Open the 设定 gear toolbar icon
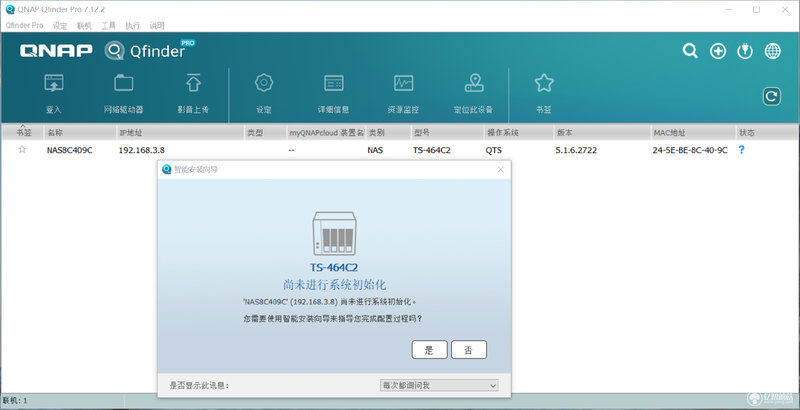Image resolution: width=800 pixels, height=410 pixels. tap(264, 83)
